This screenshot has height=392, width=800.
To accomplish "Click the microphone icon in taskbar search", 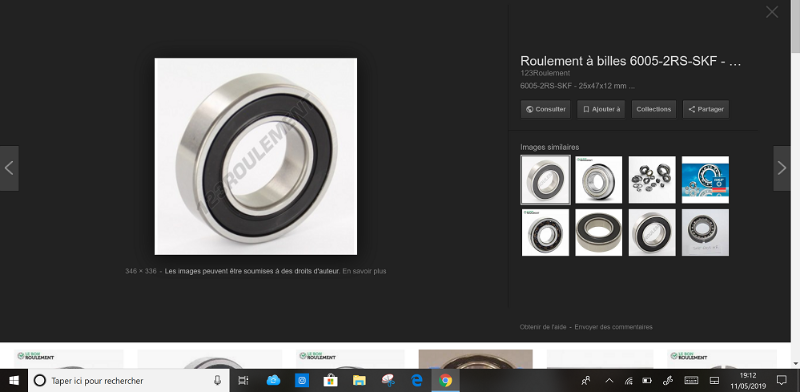I will [x=217, y=380].
